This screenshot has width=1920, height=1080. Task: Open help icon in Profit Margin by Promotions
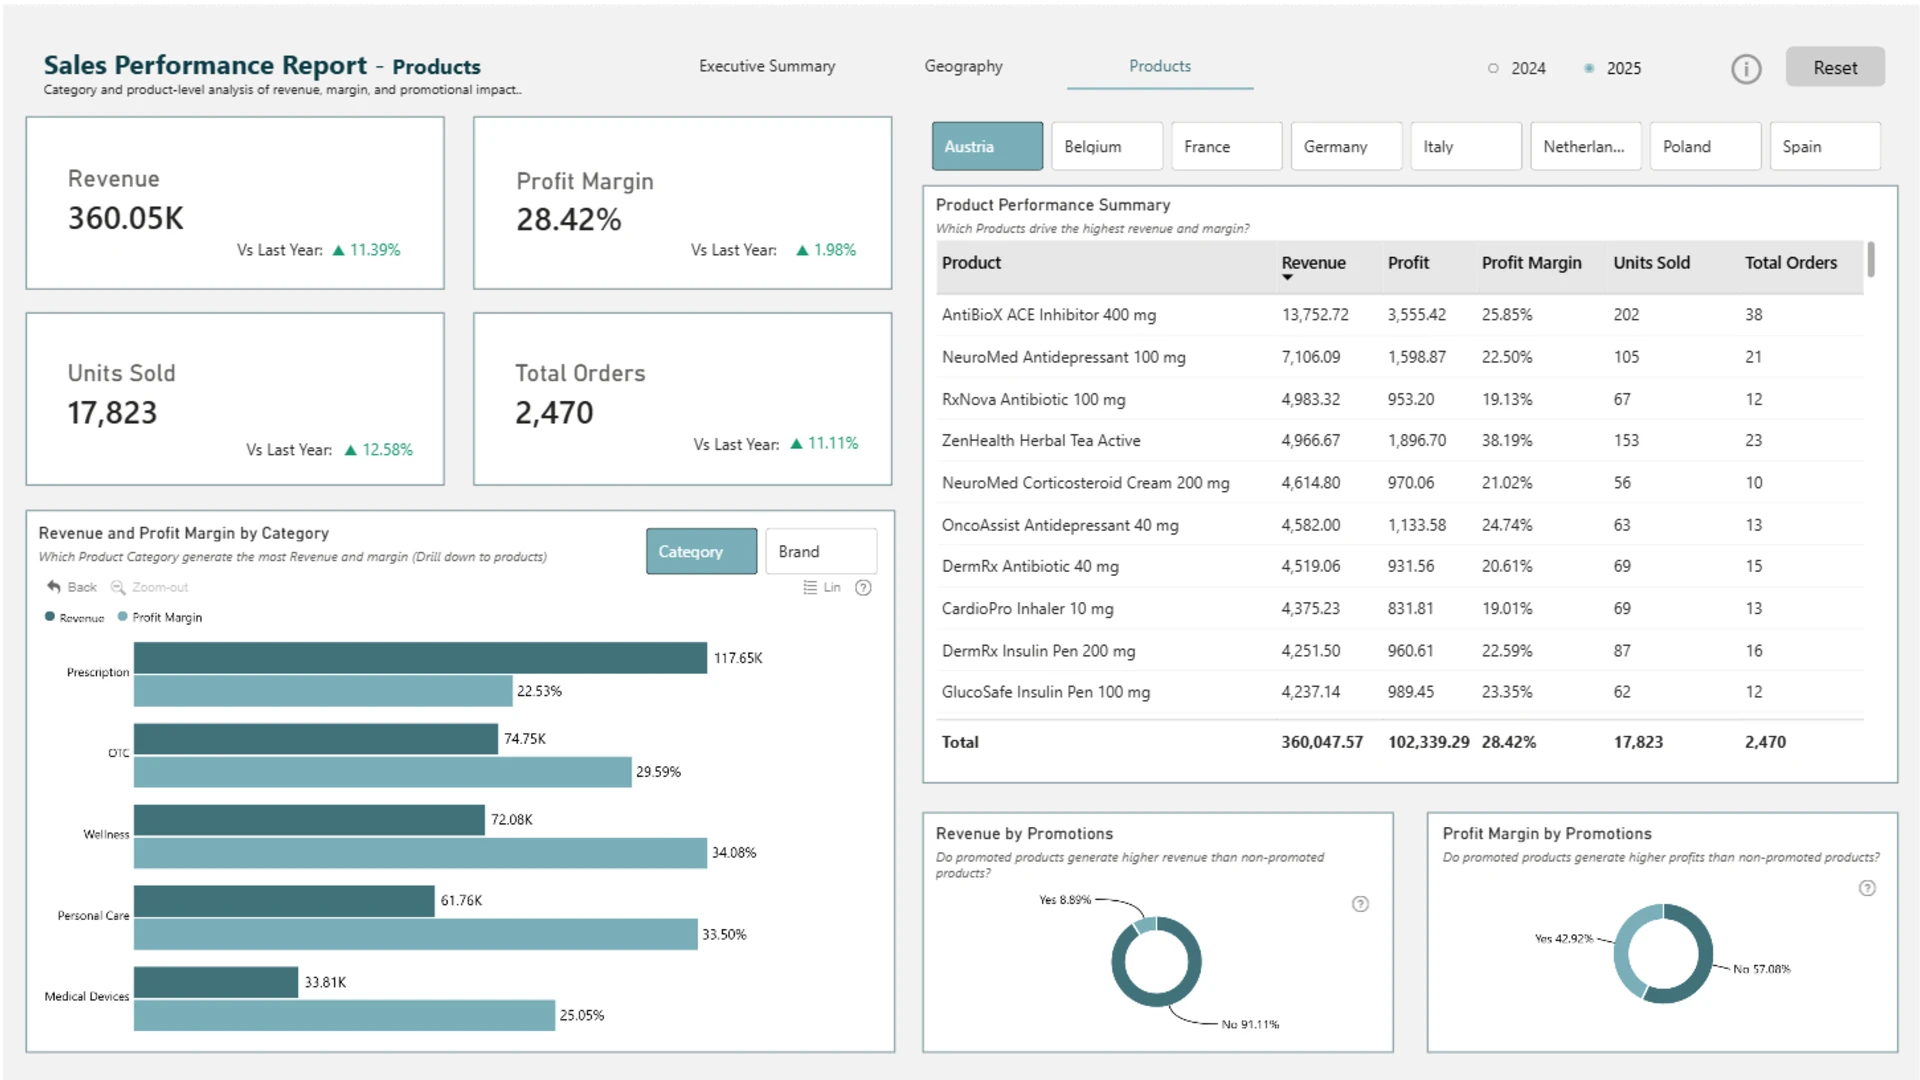tap(1867, 888)
